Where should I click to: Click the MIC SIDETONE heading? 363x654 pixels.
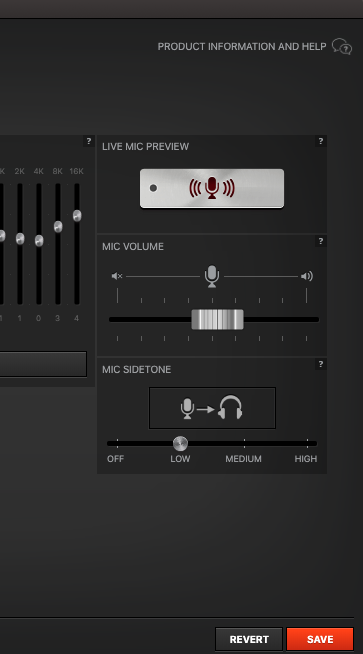pos(136,370)
